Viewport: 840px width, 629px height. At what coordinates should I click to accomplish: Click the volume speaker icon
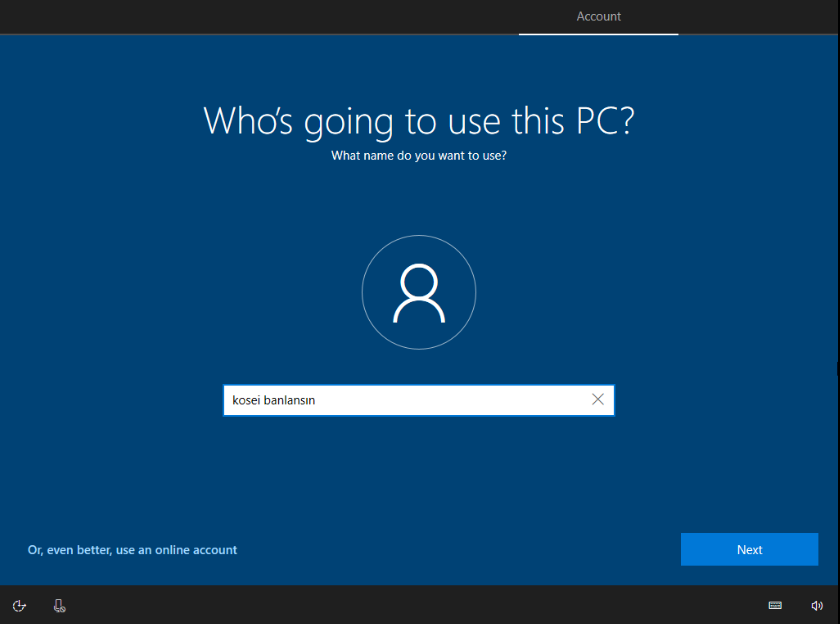(816, 605)
